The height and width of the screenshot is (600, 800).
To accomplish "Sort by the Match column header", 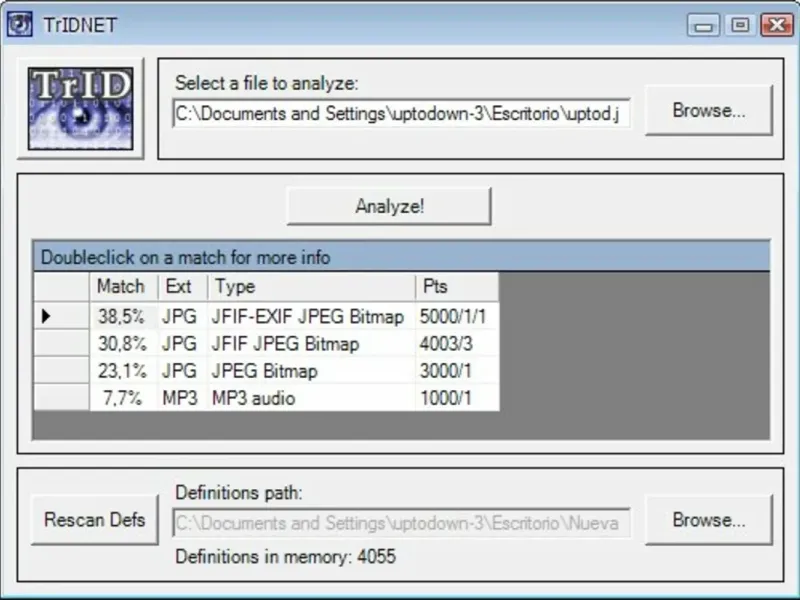I will pos(123,286).
